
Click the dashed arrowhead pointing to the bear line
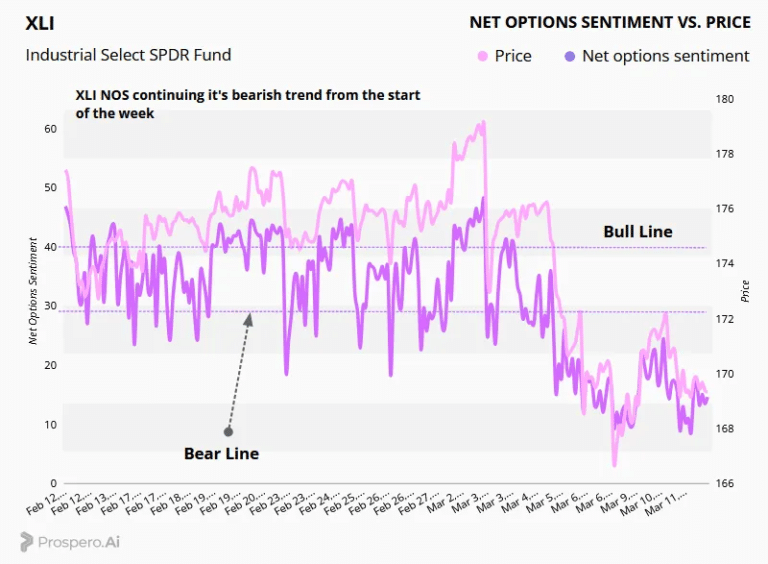249,320
